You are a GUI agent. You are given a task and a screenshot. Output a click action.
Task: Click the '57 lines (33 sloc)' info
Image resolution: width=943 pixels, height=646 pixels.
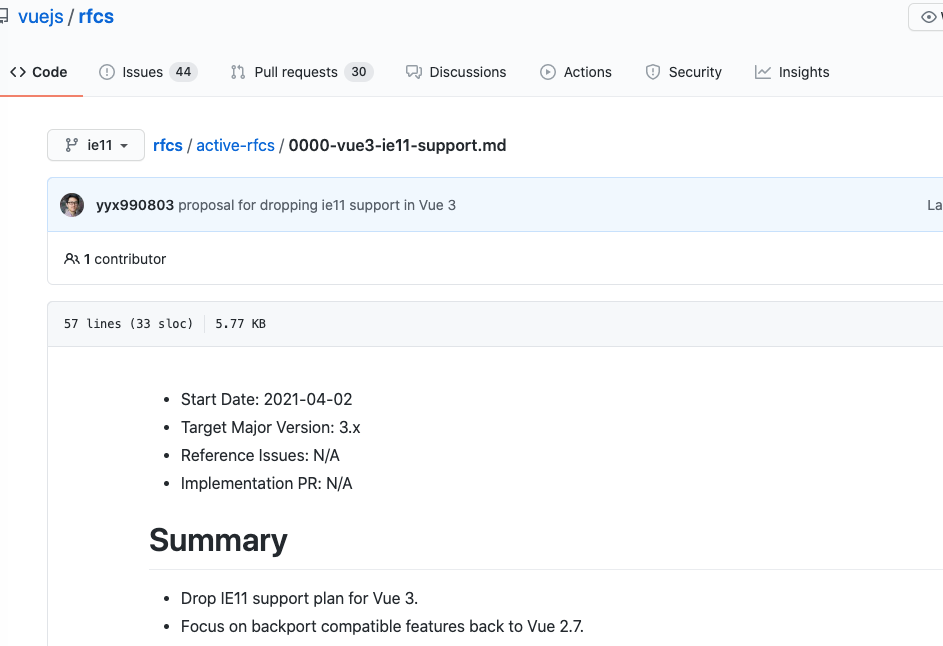pyautogui.click(x=128, y=324)
